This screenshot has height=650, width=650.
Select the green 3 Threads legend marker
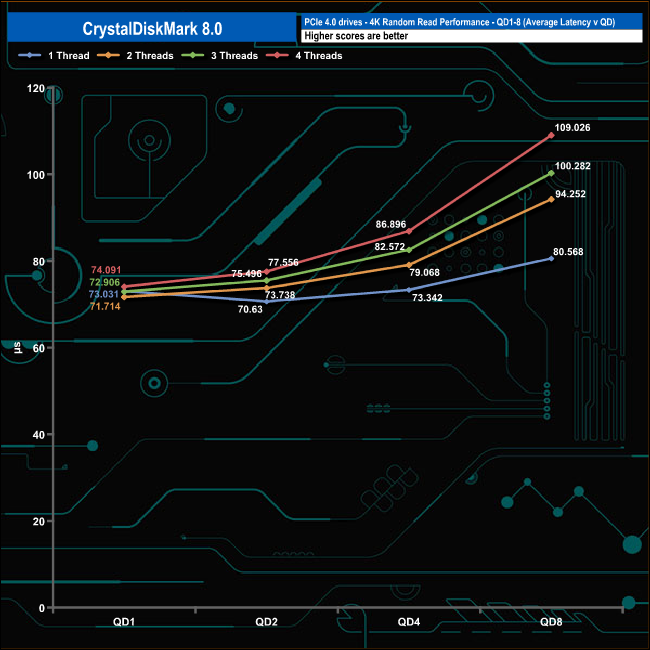(193, 55)
